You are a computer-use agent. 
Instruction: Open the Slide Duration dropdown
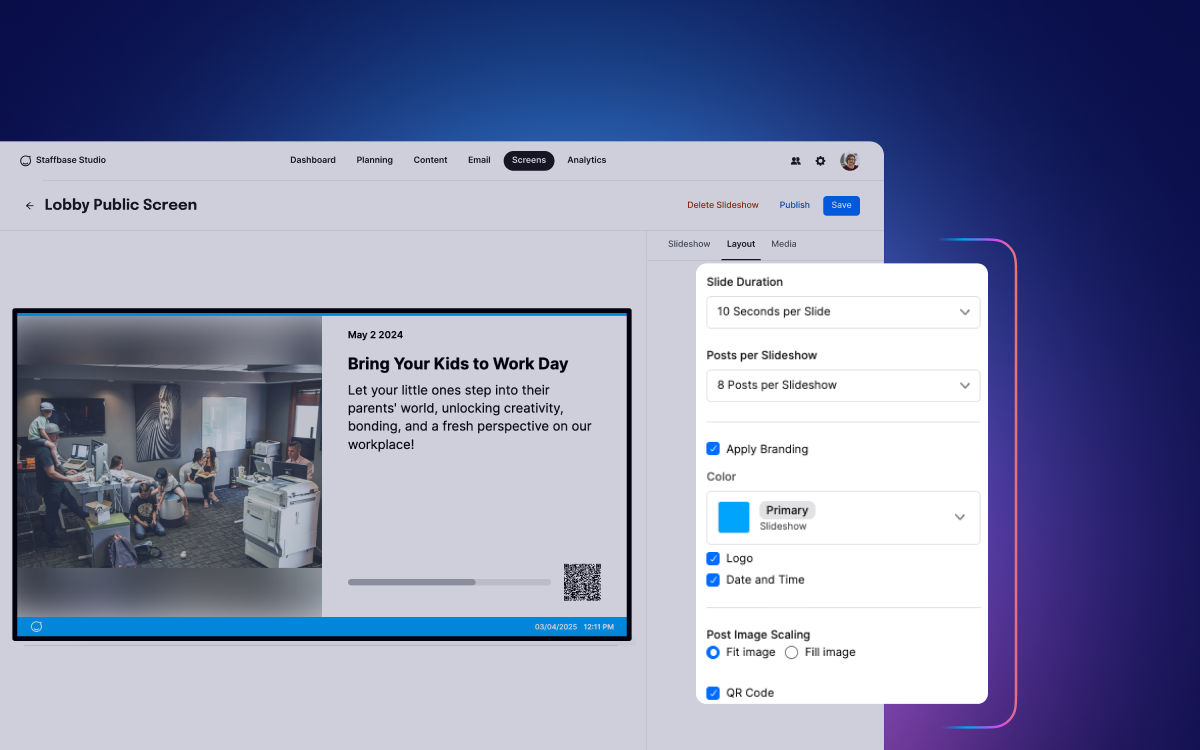click(843, 312)
